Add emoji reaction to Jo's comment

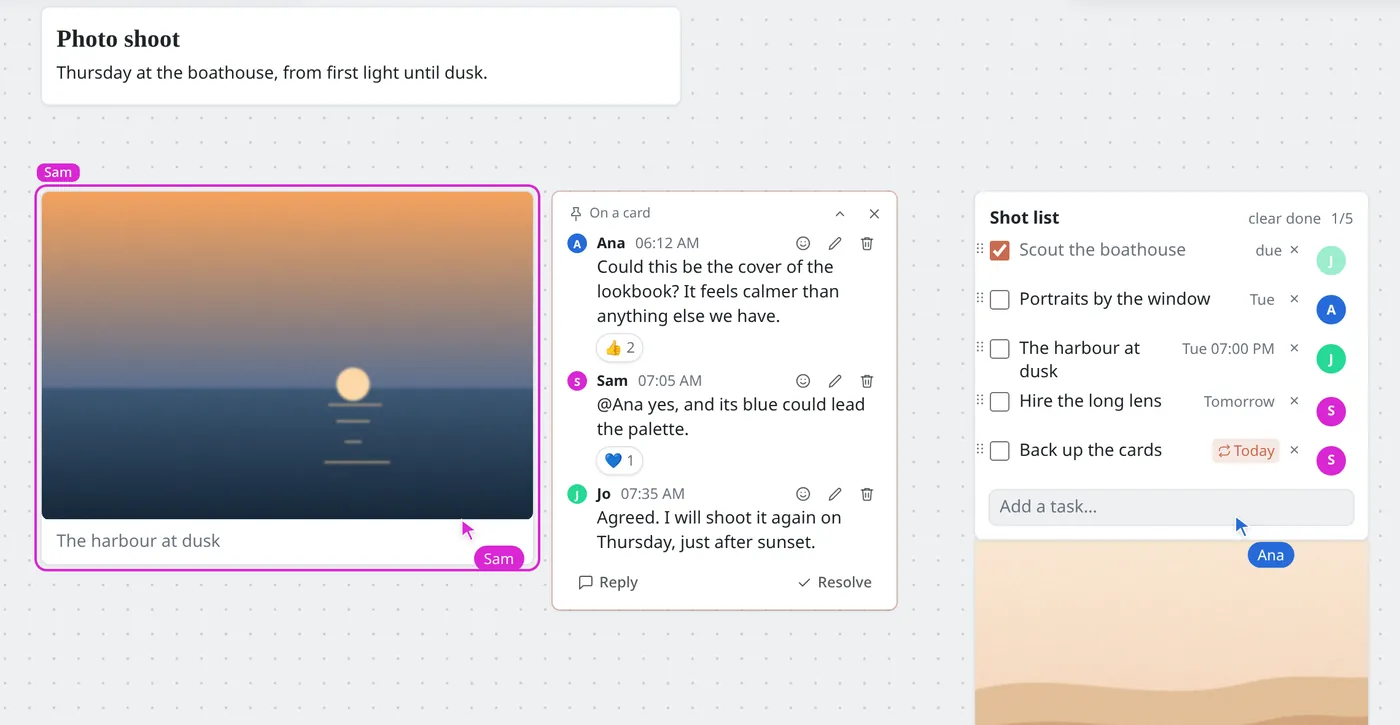803,494
